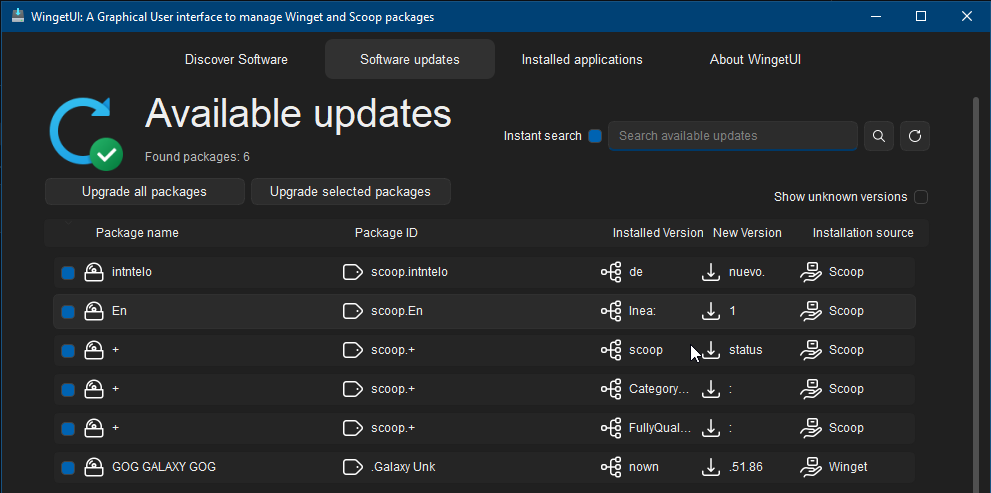Click the package icon next to intntelo

(94, 272)
